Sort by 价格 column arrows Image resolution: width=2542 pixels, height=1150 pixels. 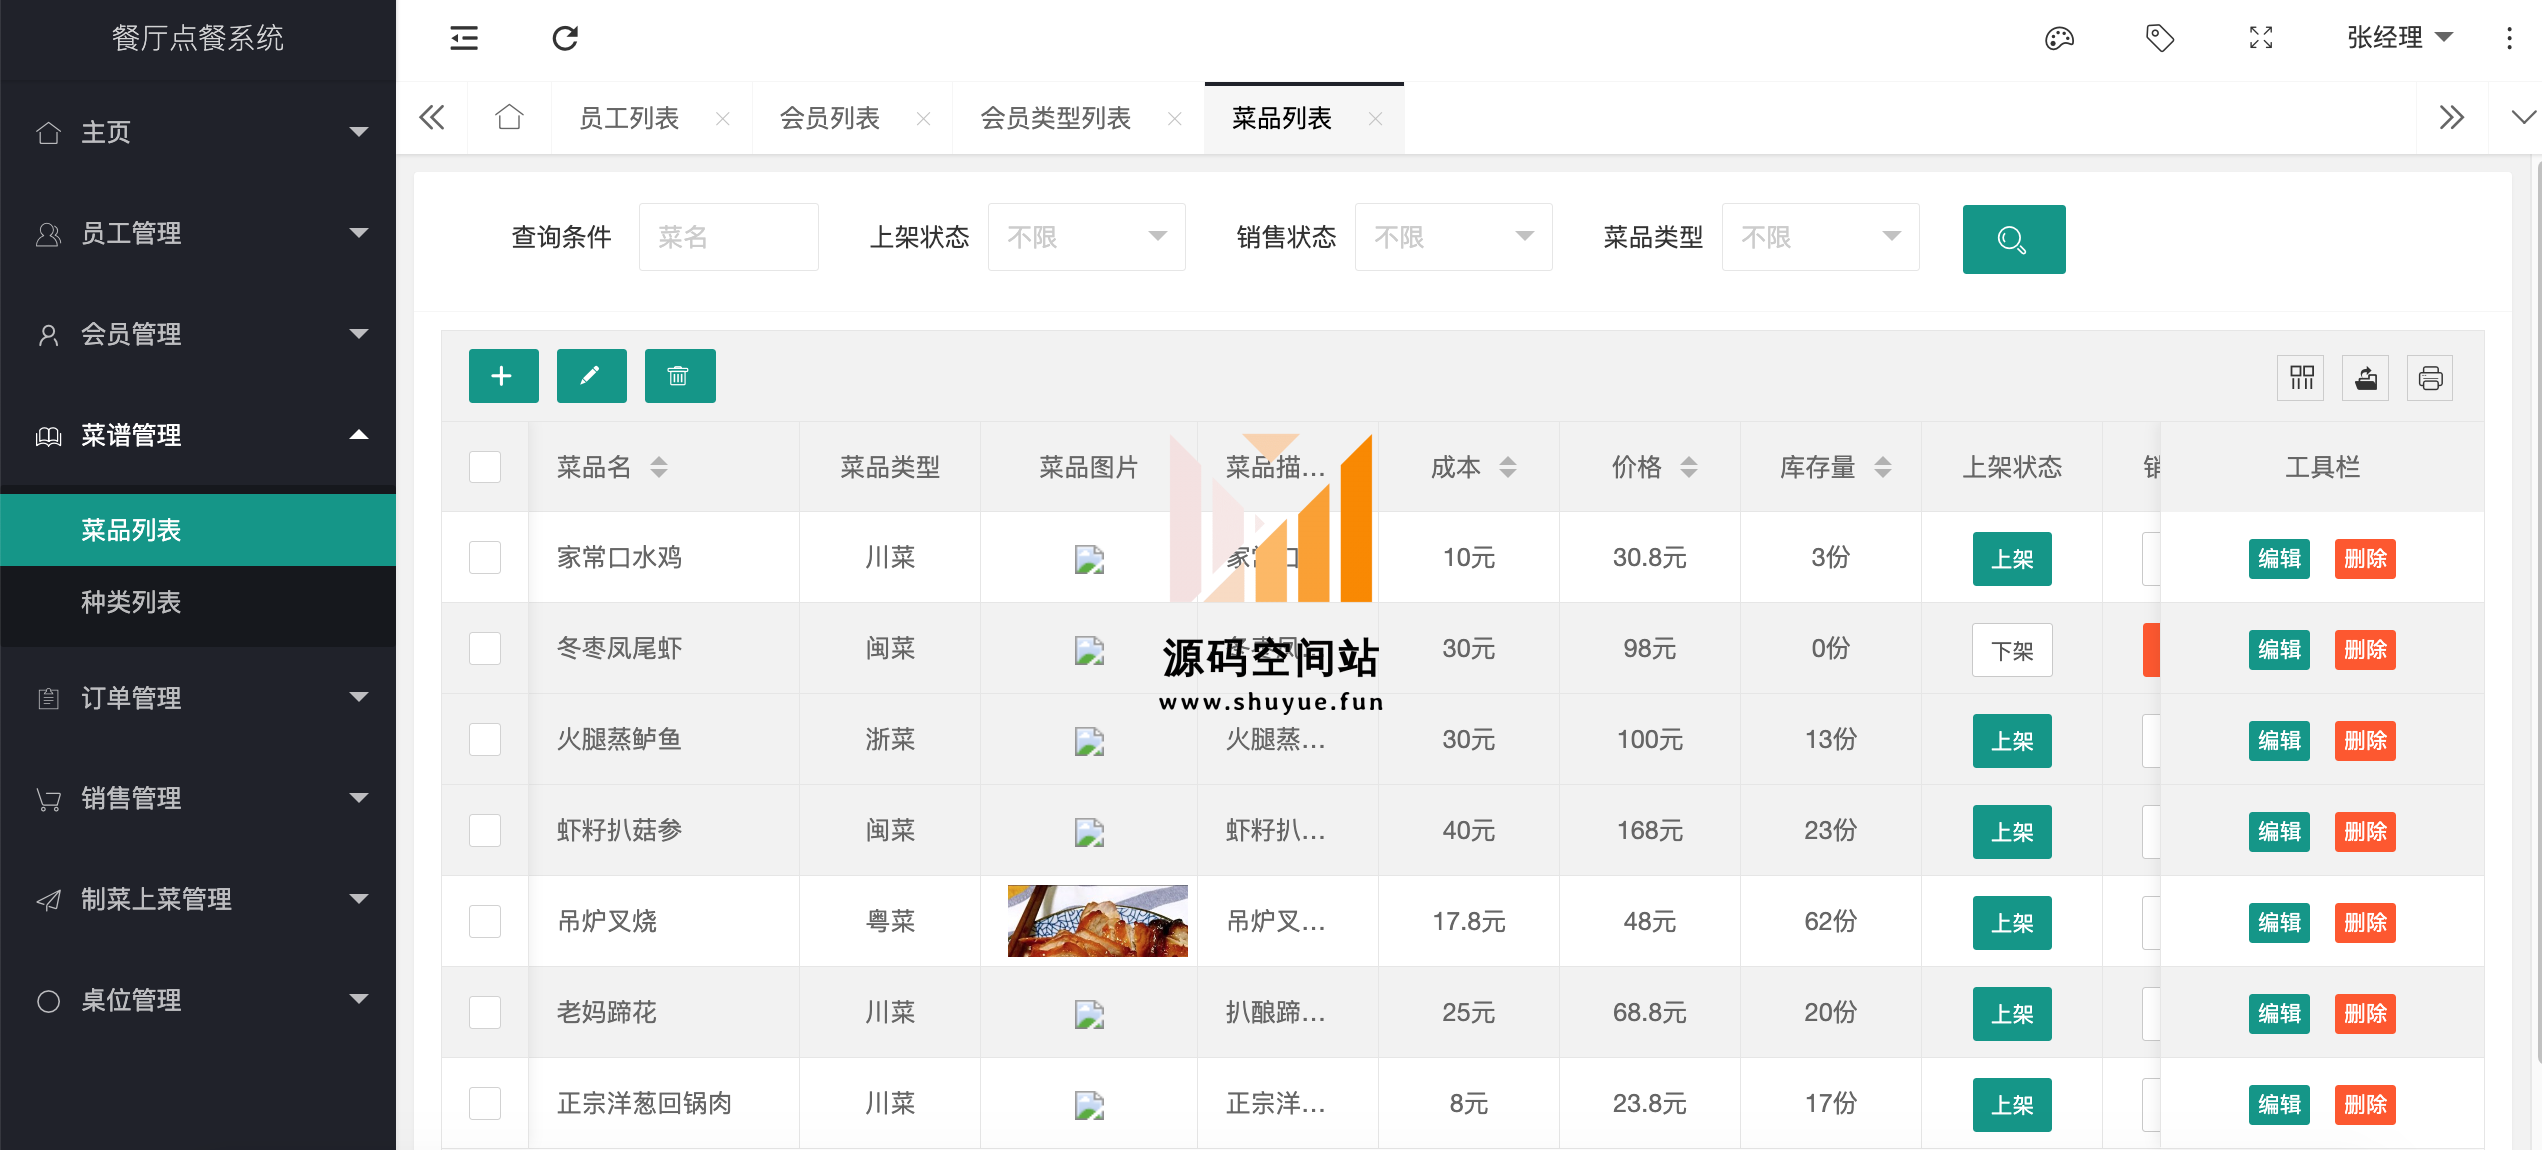[1689, 467]
